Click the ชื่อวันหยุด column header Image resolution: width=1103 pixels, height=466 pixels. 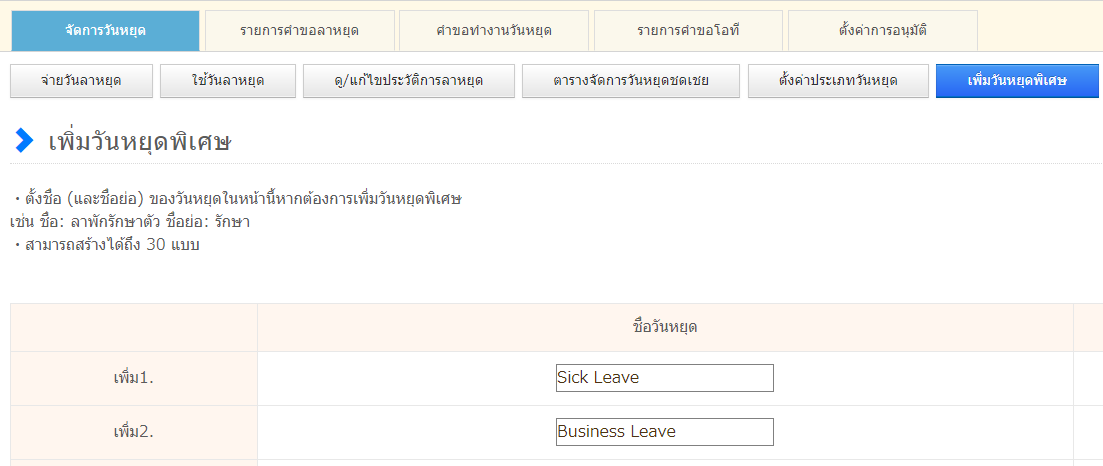(x=665, y=327)
